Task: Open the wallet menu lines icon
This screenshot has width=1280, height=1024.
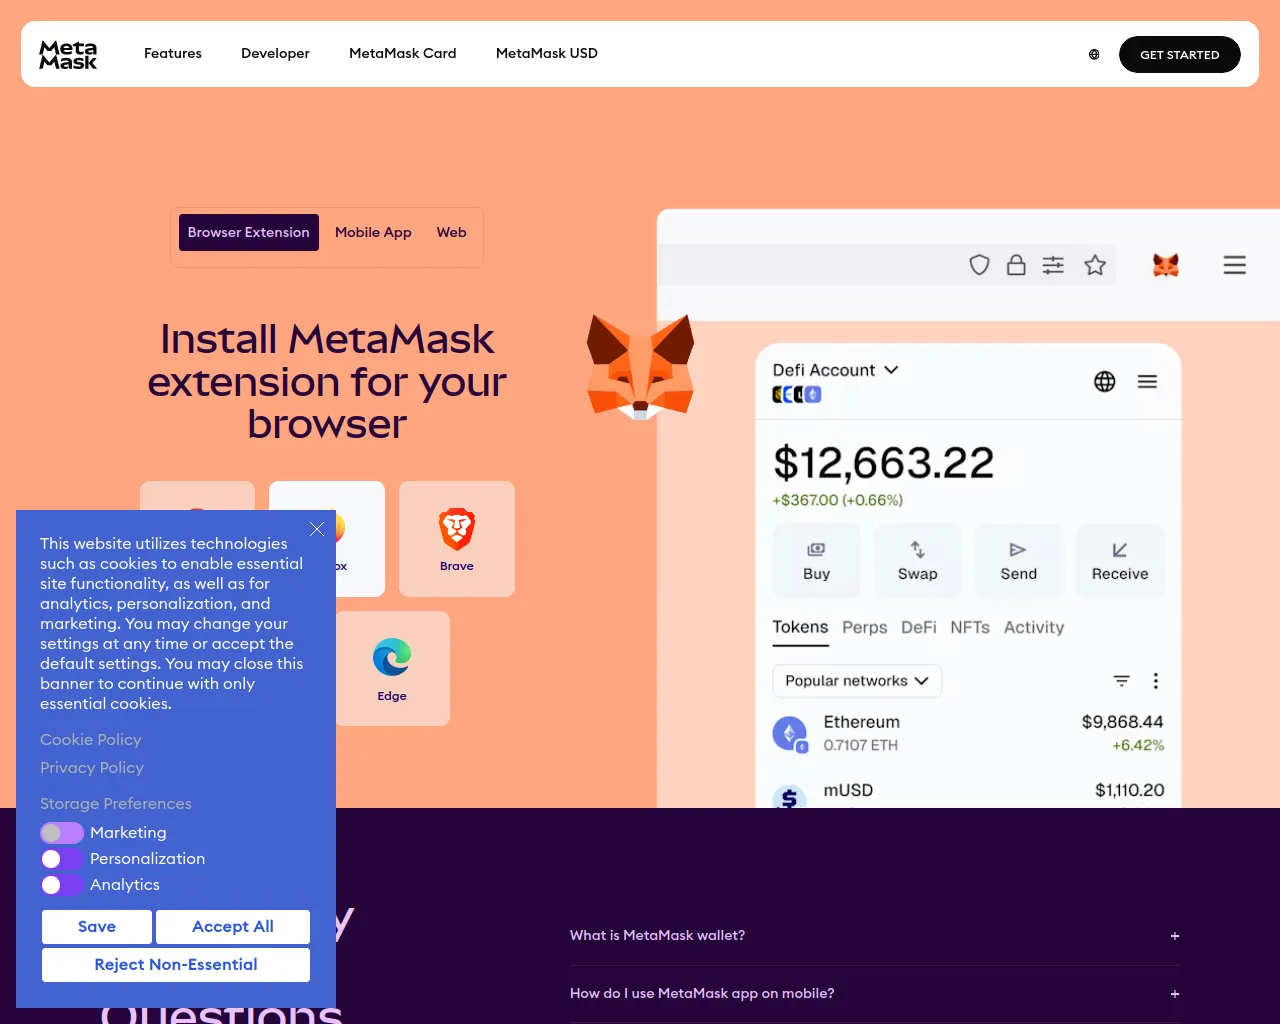Action: (1147, 381)
